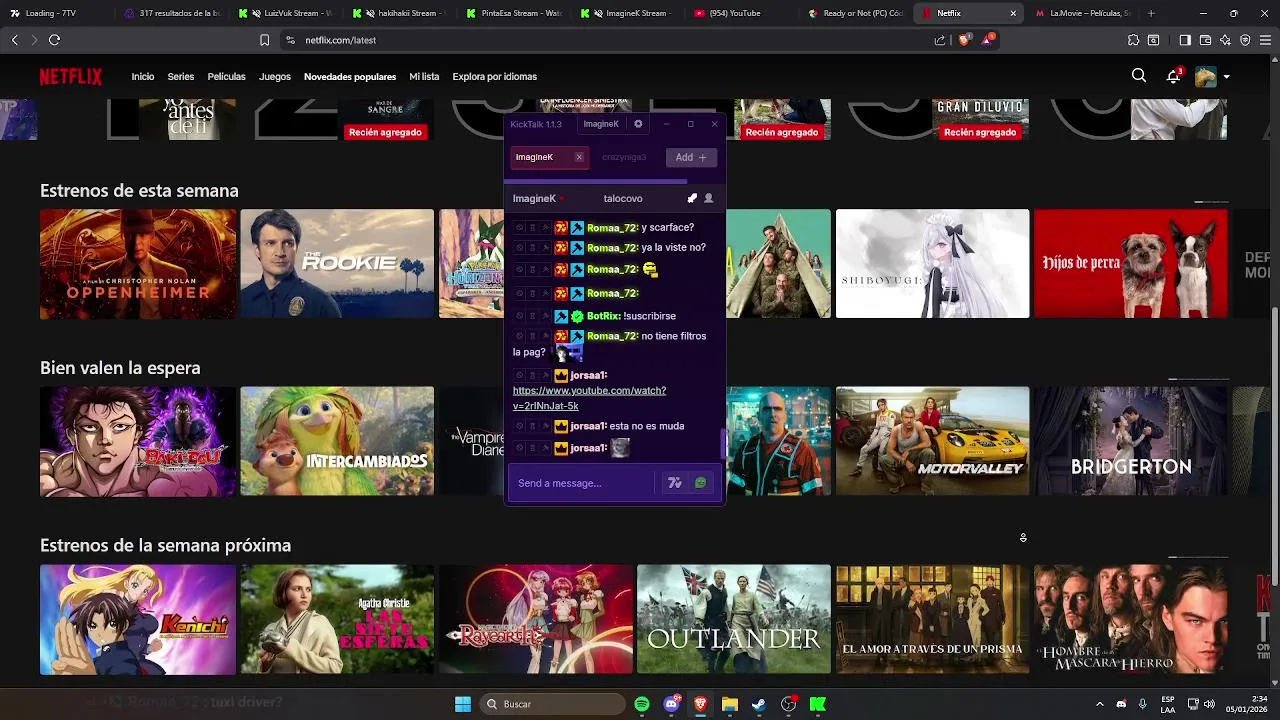Click the Windows Start button
Viewport: 1280px width, 720px height.
click(463, 704)
